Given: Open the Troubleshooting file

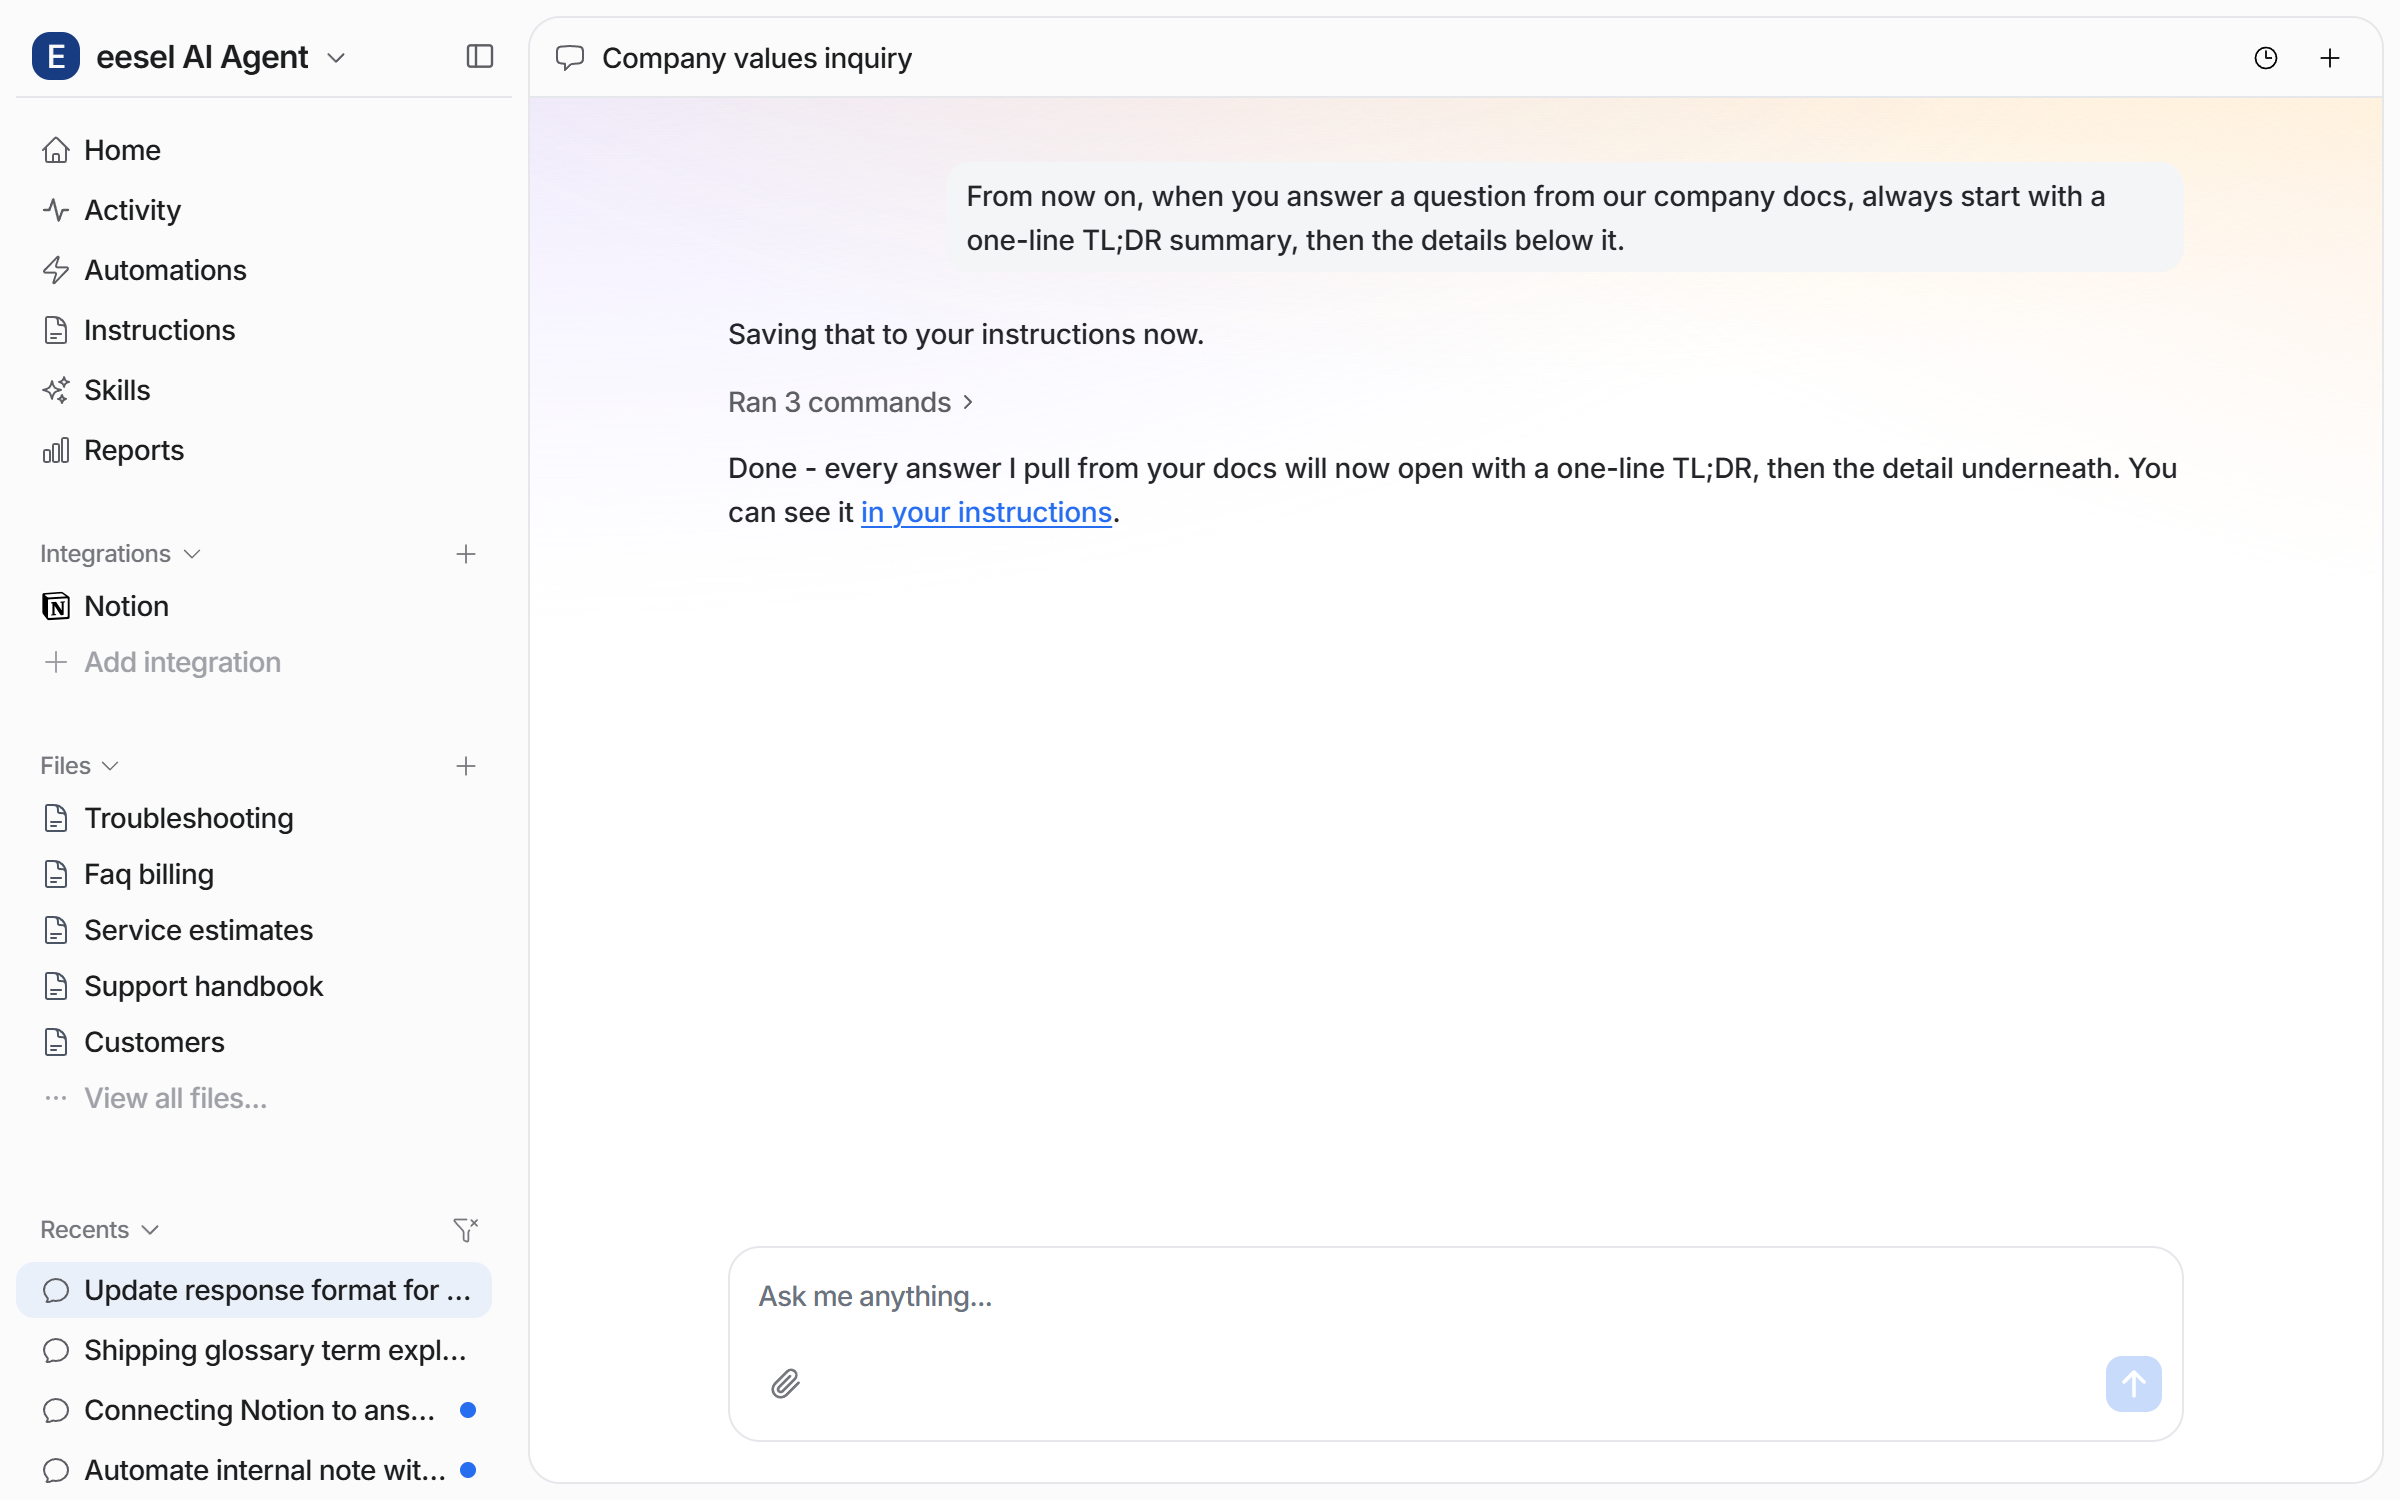Looking at the screenshot, I should [254, 818].
